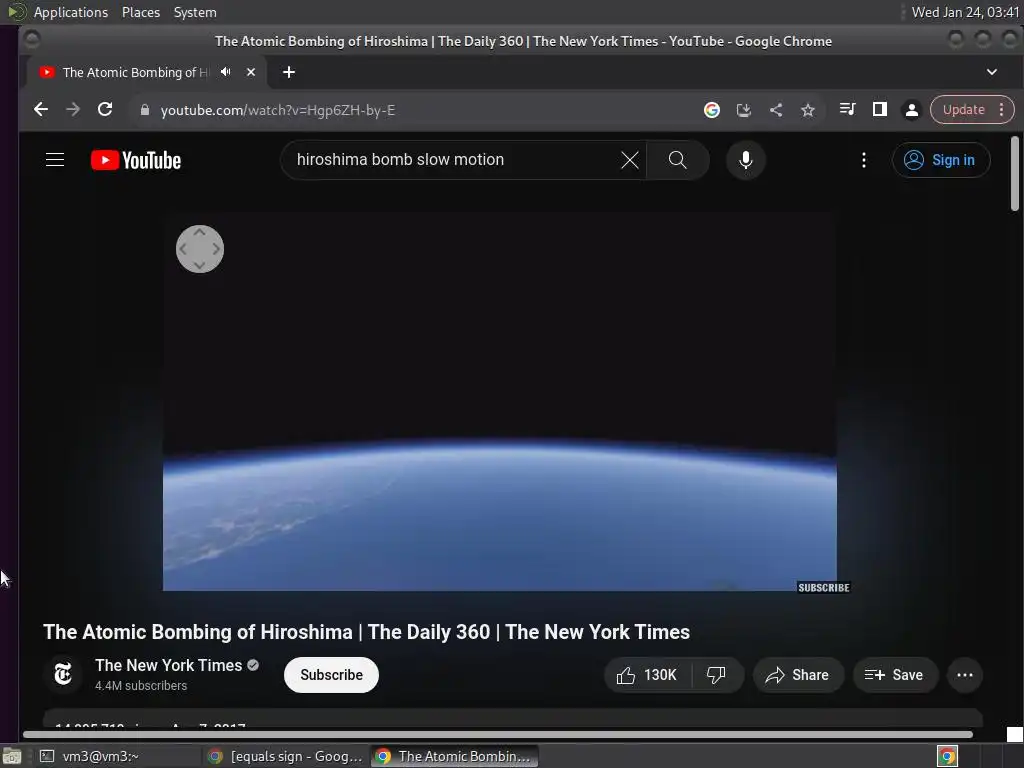
Task: Share this page from the address bar
Action: [776, 110]
